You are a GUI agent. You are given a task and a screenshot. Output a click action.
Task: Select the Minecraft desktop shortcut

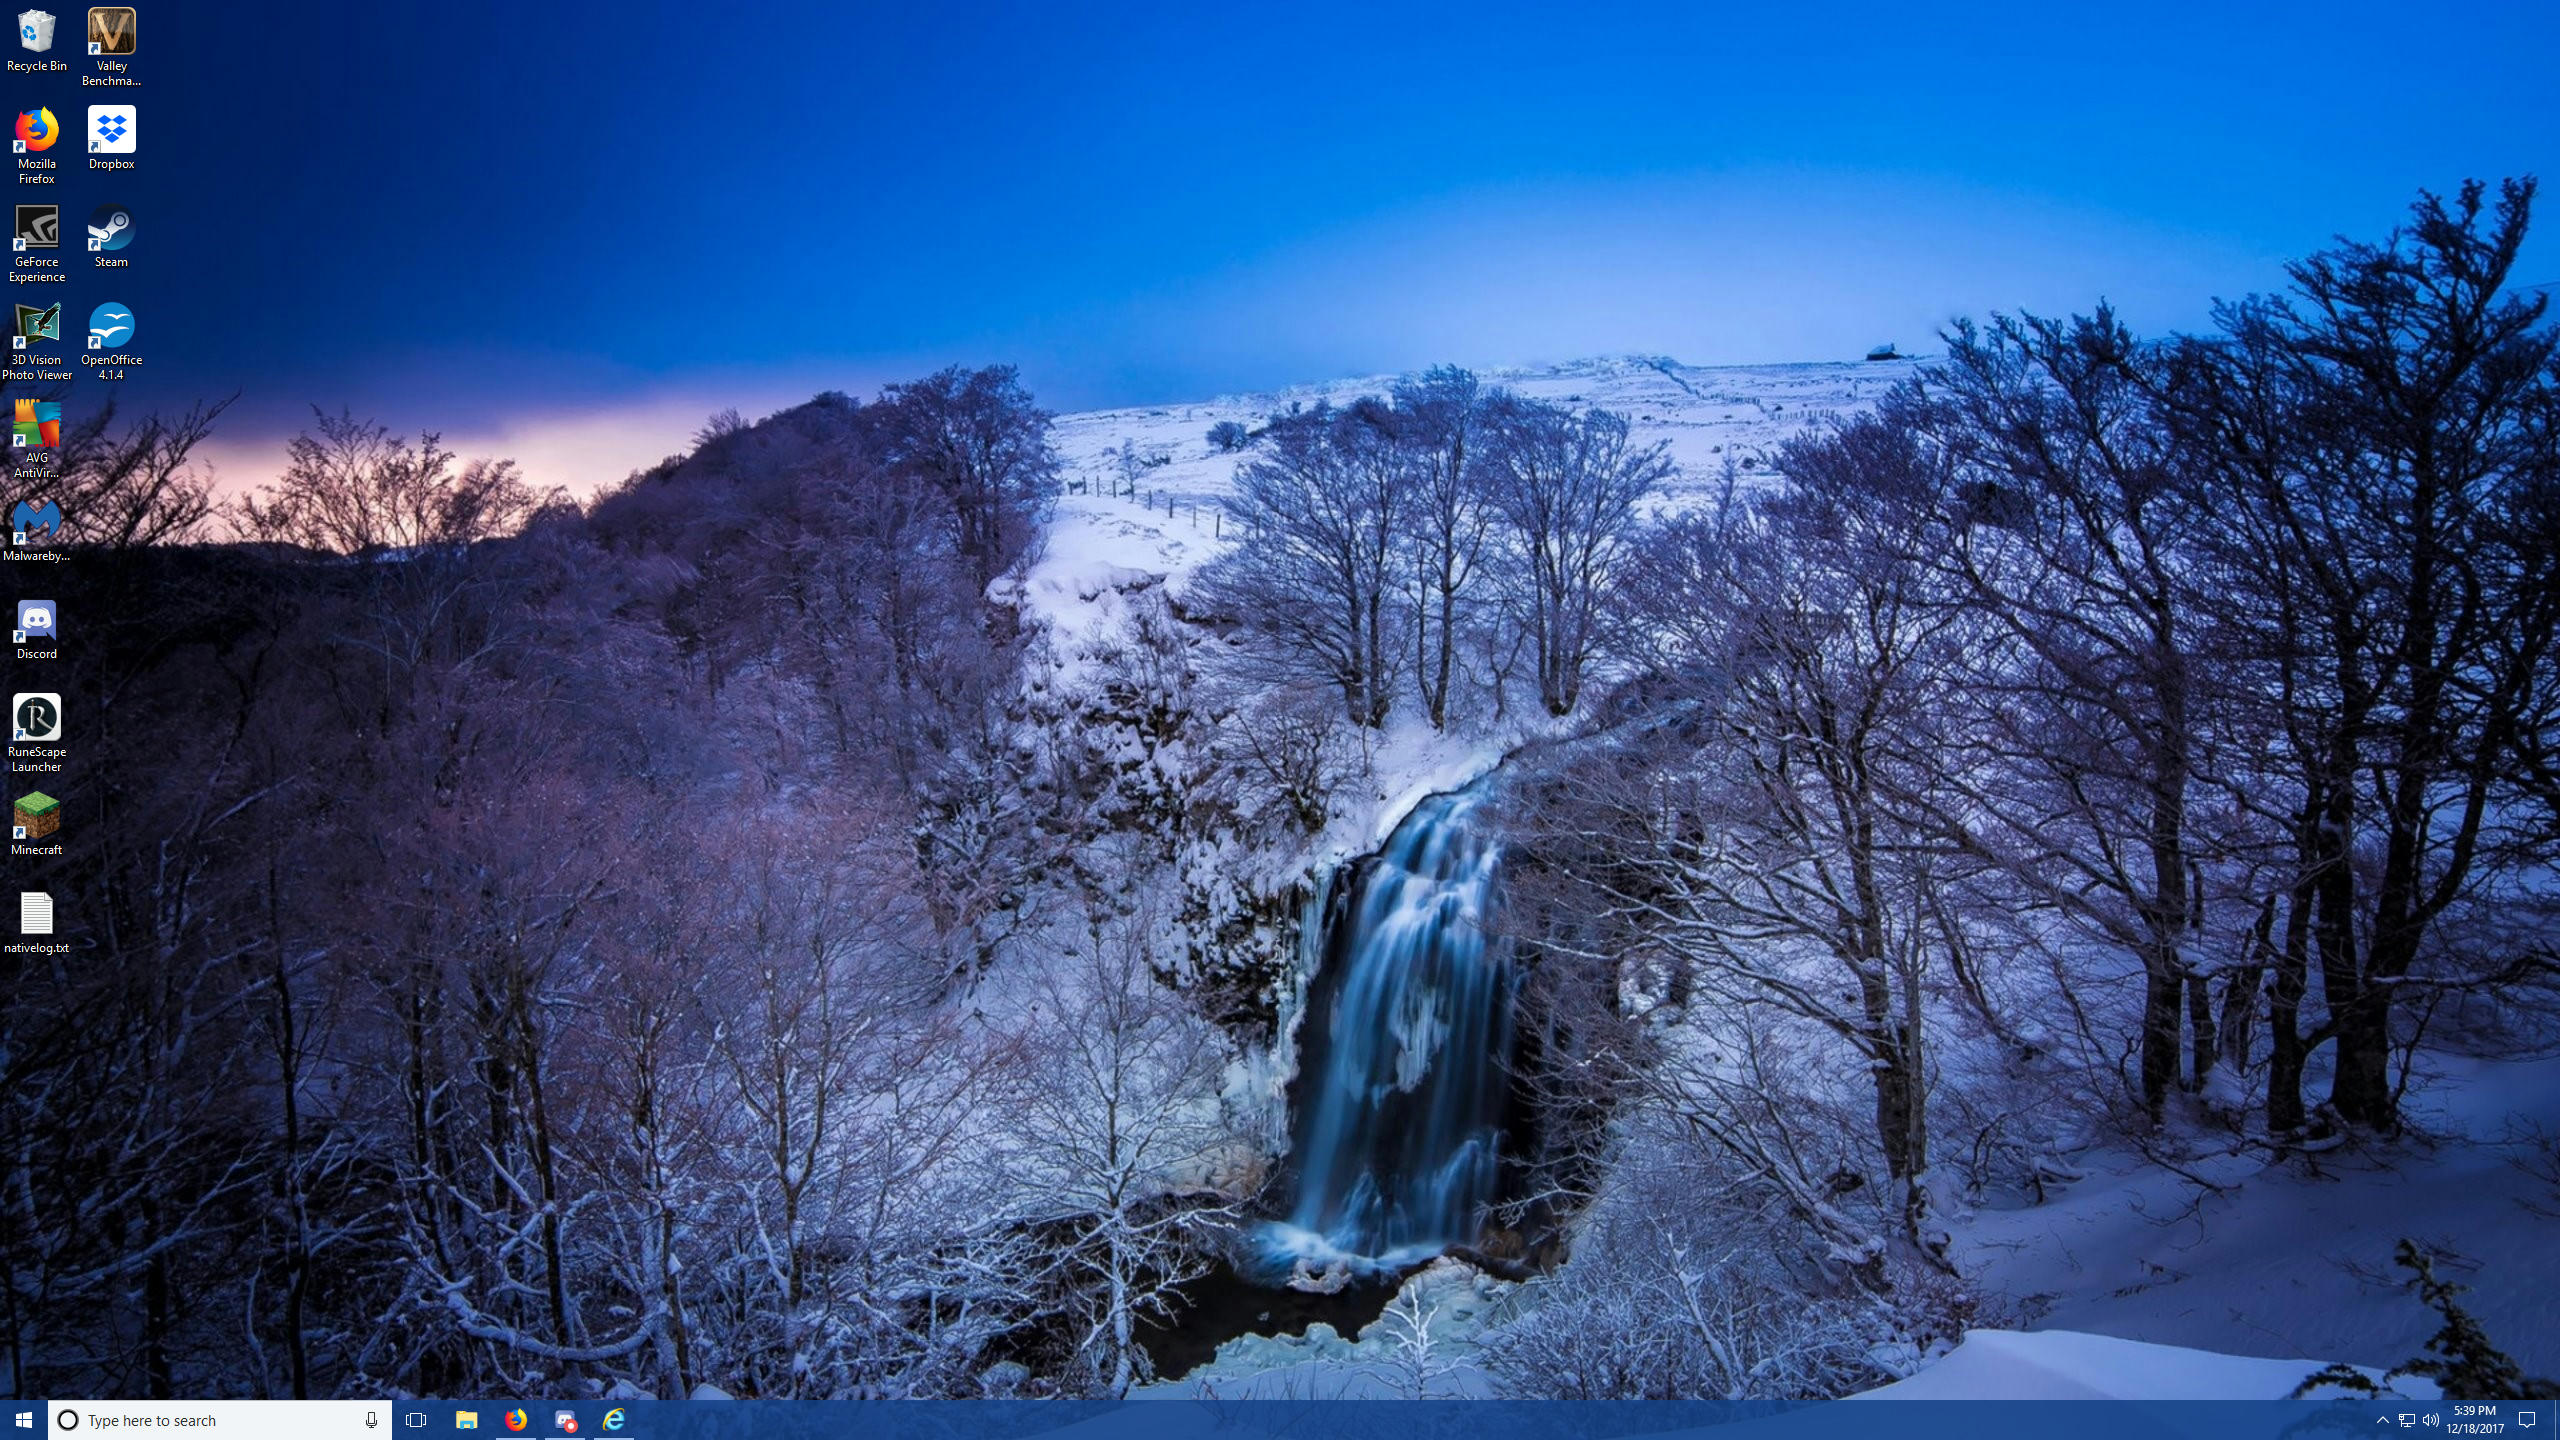(x=37, y=824)
